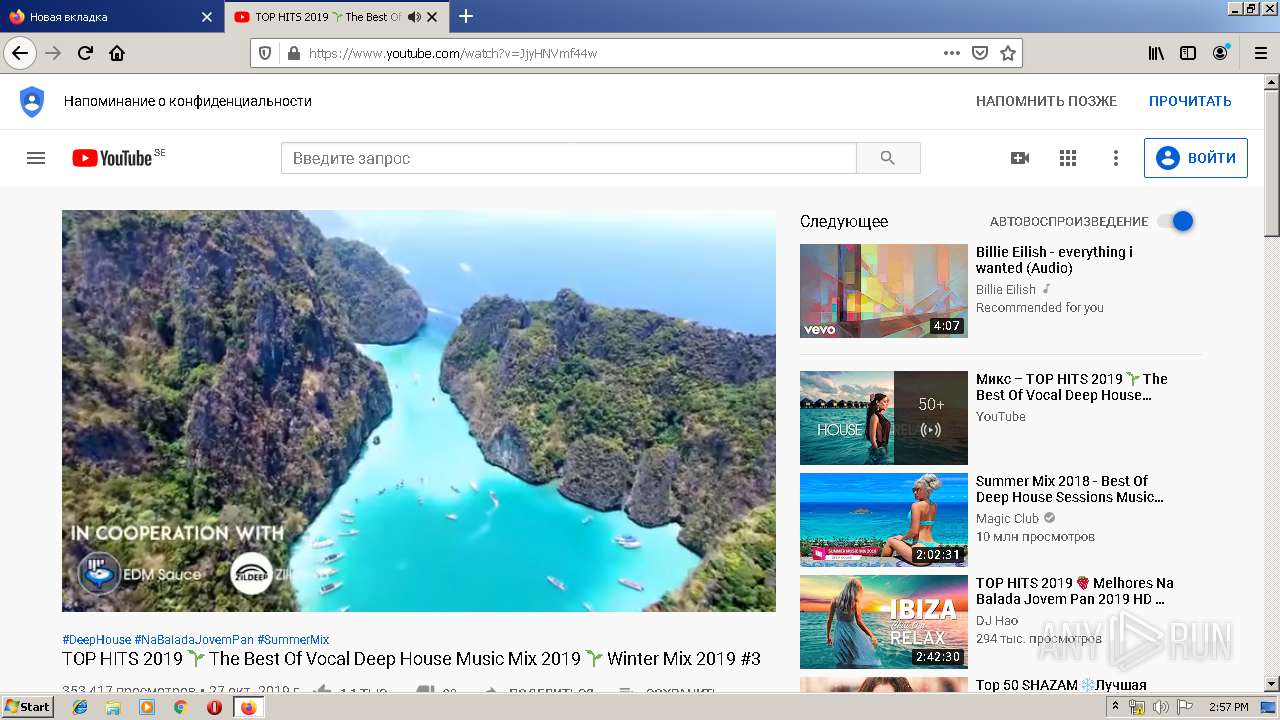
Task: Open page actions three-dot menu
Action: click(952, 53)
